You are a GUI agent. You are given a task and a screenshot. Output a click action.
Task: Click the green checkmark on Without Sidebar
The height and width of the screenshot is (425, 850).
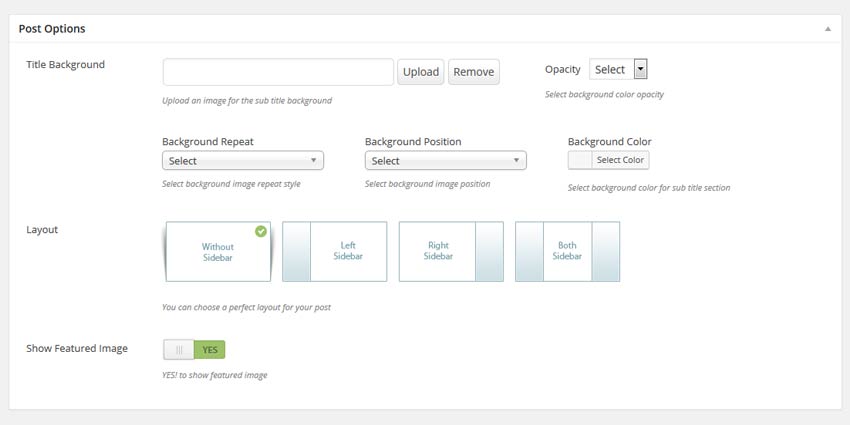click(x=261, y=231)
